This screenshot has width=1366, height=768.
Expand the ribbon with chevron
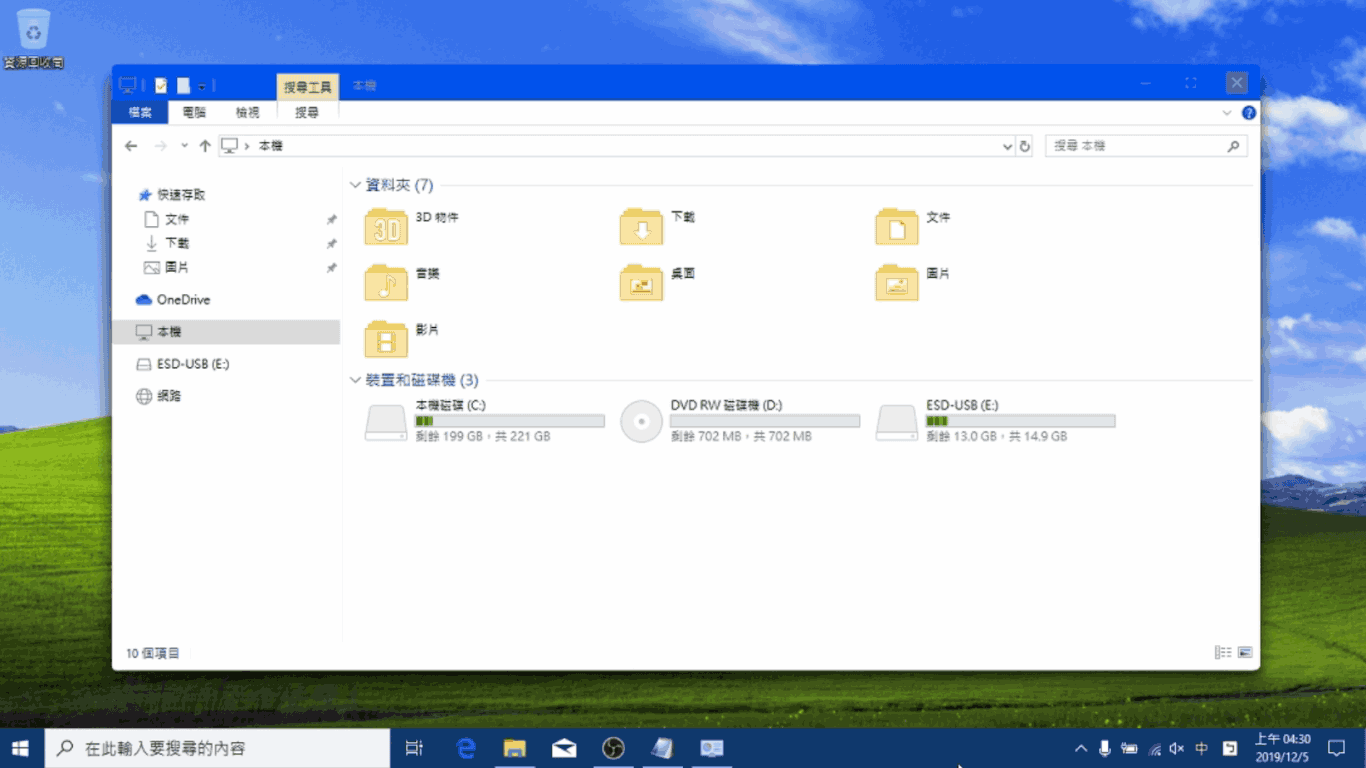click(1227, 113)
